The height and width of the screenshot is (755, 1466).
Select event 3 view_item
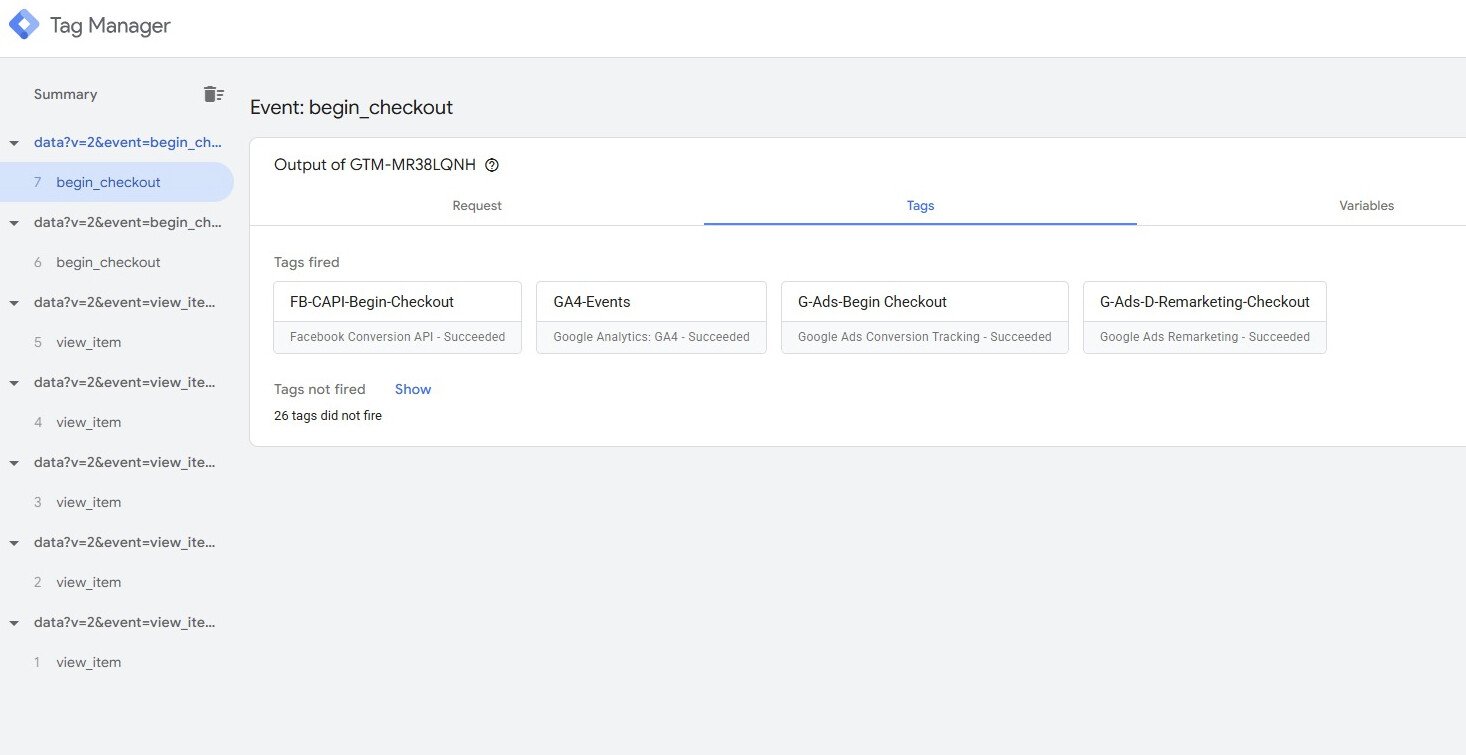pyautogui.click(x=89, y=502)
